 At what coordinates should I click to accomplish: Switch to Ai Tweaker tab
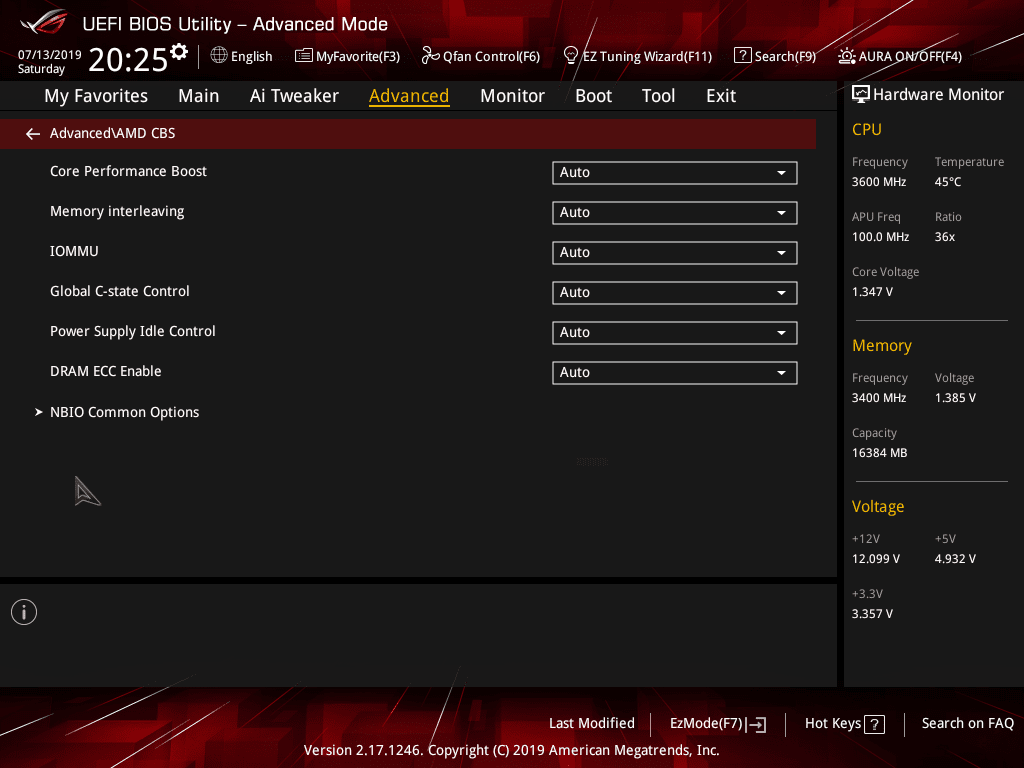point(294,96)
